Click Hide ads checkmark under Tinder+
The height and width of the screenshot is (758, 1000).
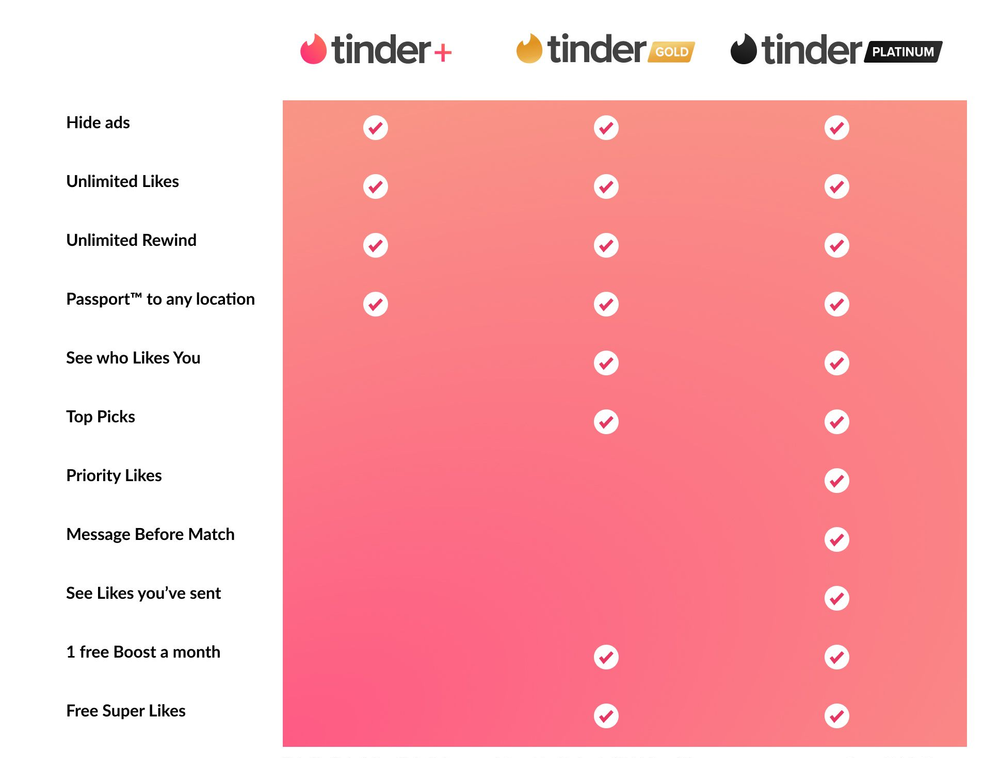click(x=375, y=128)
